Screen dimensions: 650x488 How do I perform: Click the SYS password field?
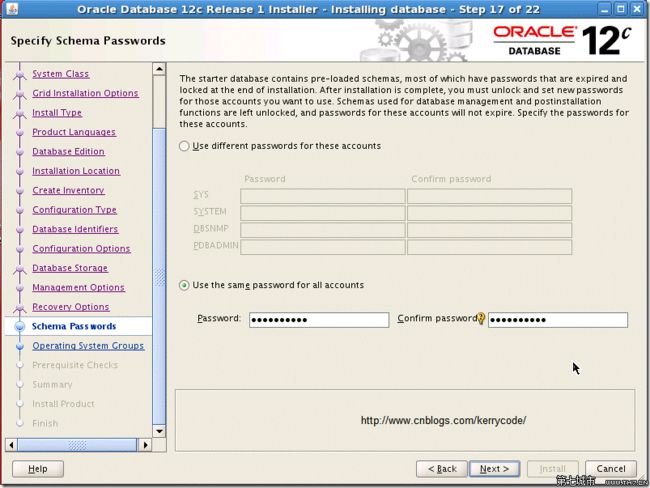coord(323,196)
